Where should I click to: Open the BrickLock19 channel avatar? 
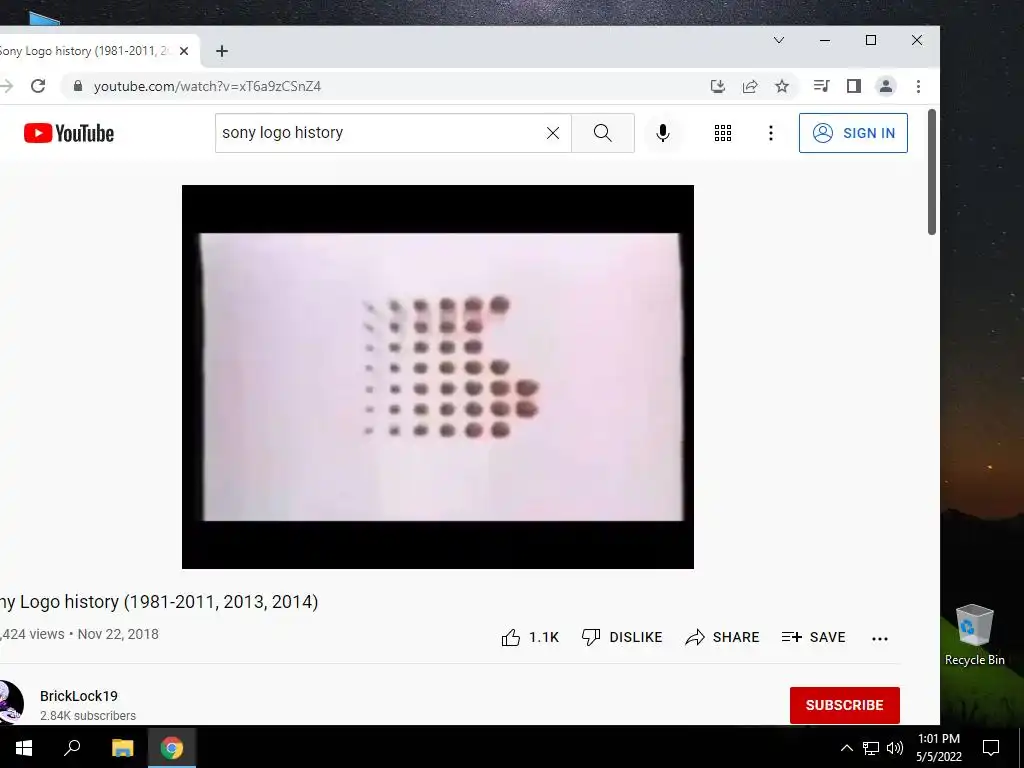pyautogui.click(x=10, y=703)
